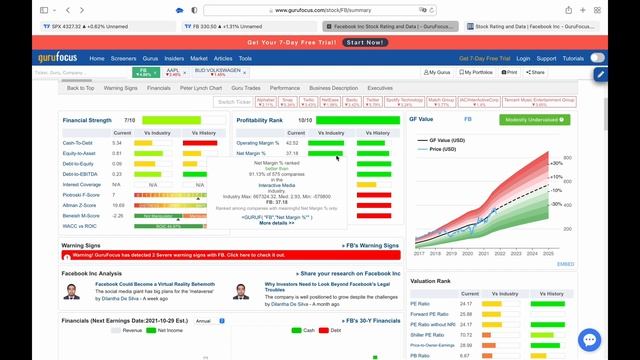The image size is (640, 360).
Task: Open the Annual financials period dropdown
Action: pyautogui.click(x=203, y=321)
